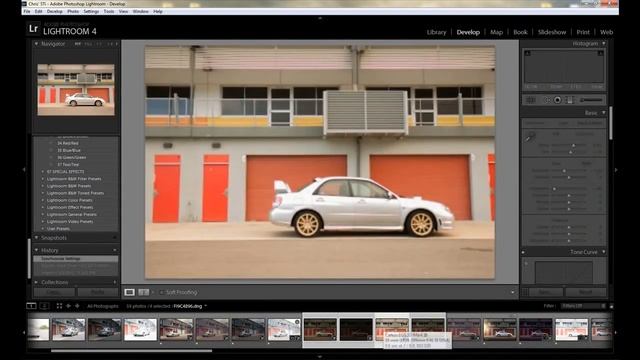
Task: Collapse the Histogram panel
Action: pos(604,44)
